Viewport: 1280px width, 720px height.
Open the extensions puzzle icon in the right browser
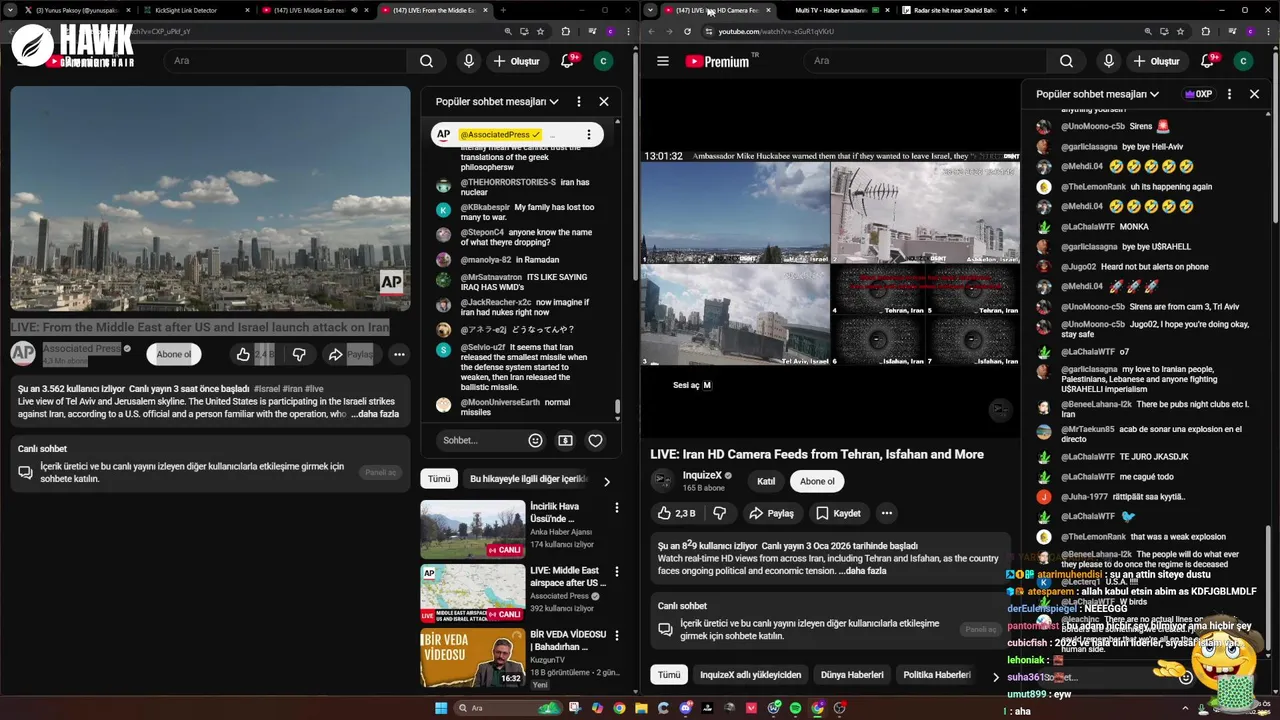(1205, 31)
